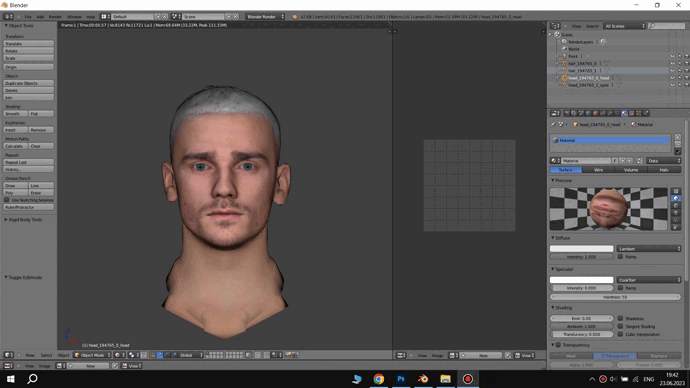Screen dimensions: 690x388
Task: Enable Use Sketching Sessions checkbox
Action: tap(7, 200)
